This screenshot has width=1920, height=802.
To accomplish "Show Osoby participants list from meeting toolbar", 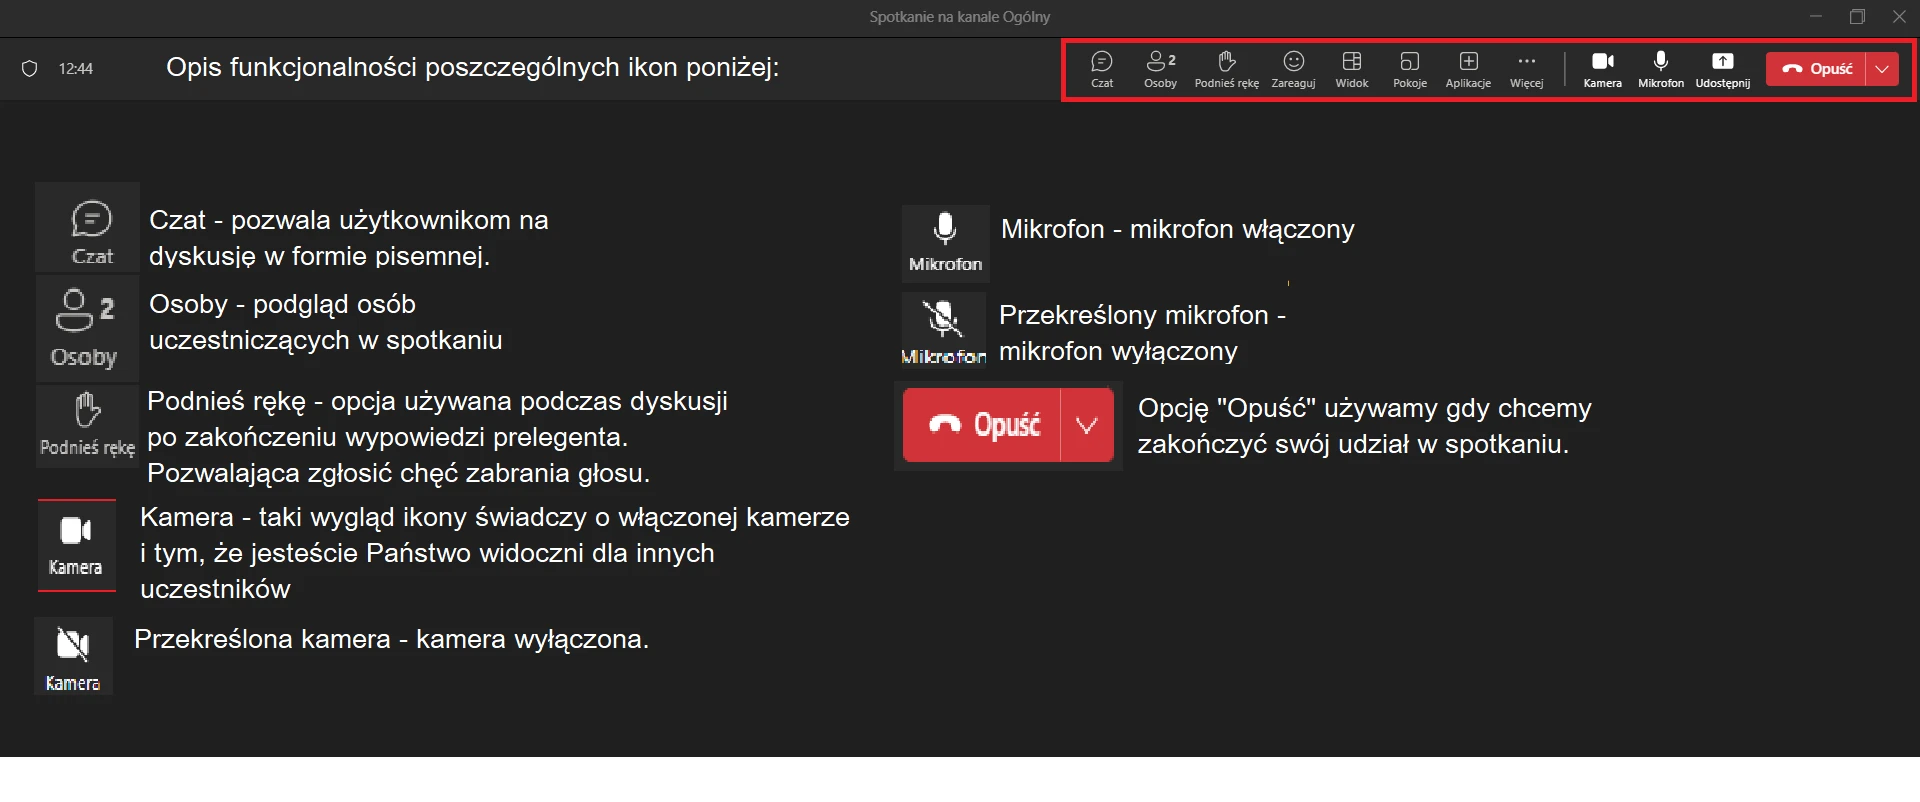I will coord(1160,69).
